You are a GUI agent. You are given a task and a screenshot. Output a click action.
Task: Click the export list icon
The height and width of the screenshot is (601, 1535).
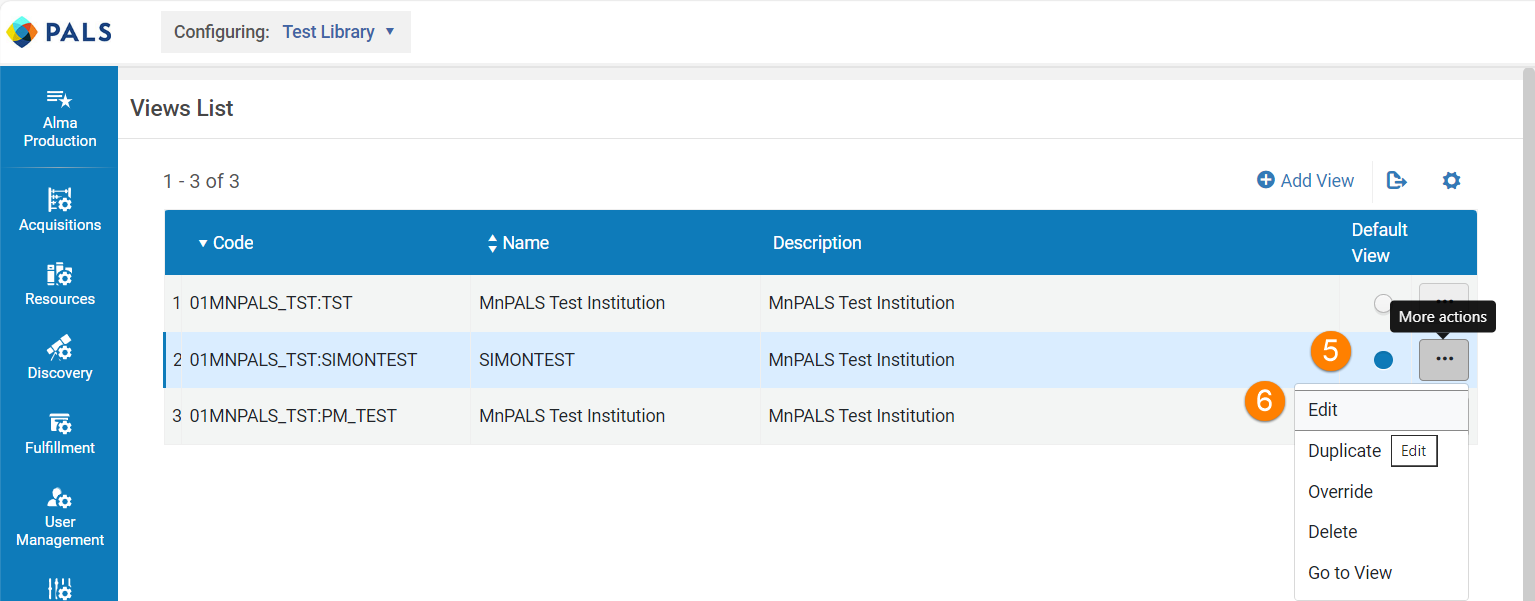pos(1397,181)
